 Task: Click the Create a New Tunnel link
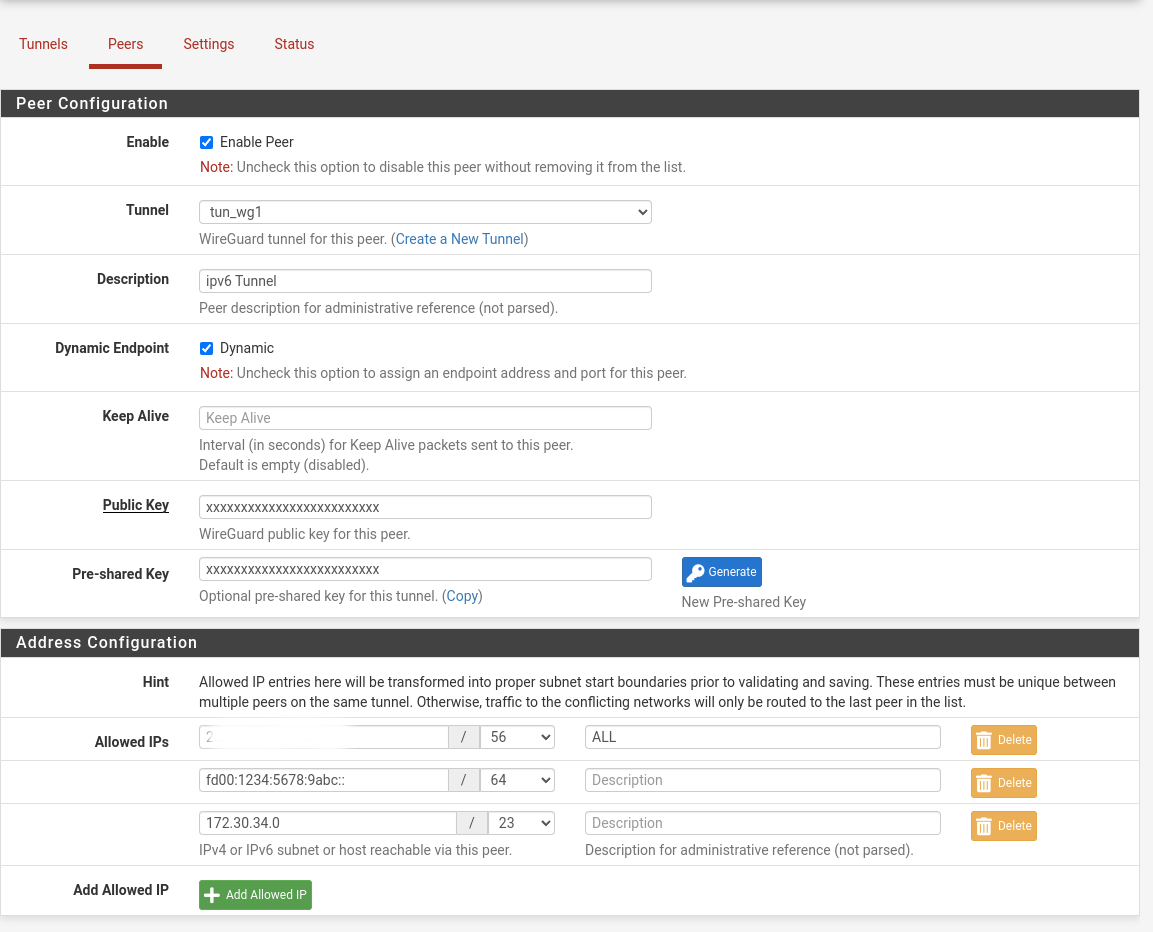coord(459,239)
